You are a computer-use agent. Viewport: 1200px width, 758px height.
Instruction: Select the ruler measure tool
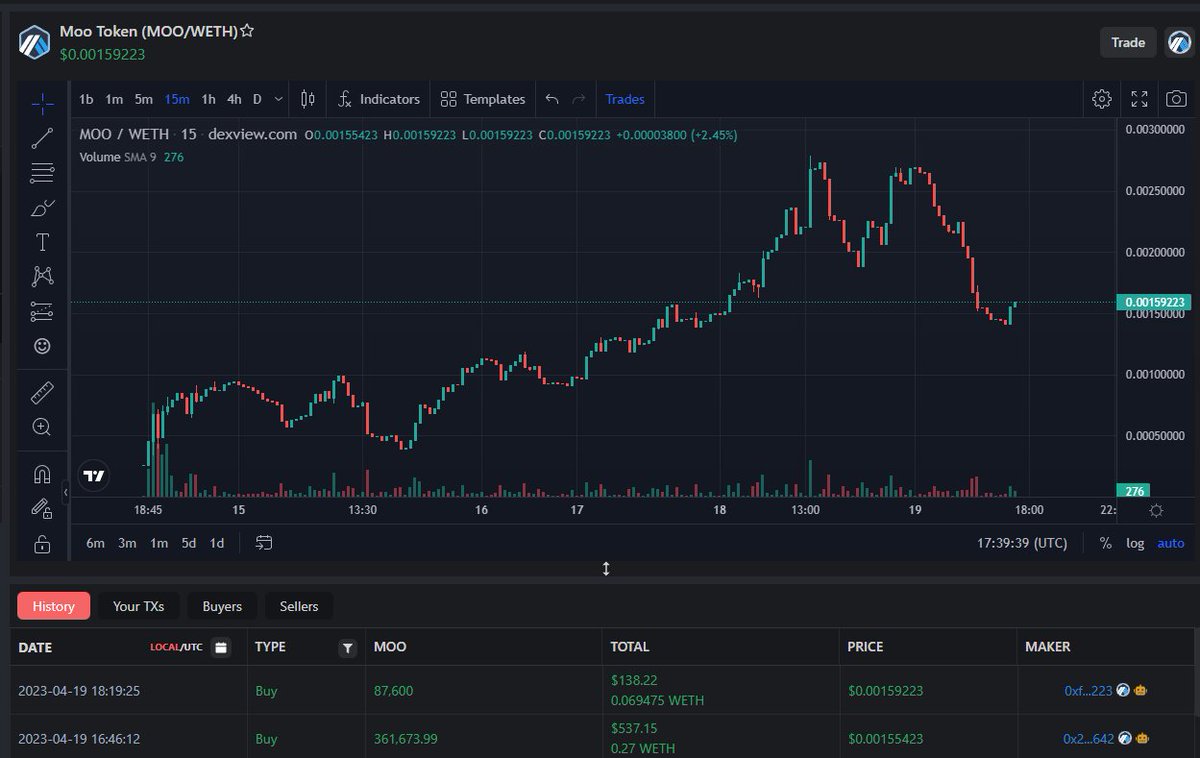coord(41,391)
